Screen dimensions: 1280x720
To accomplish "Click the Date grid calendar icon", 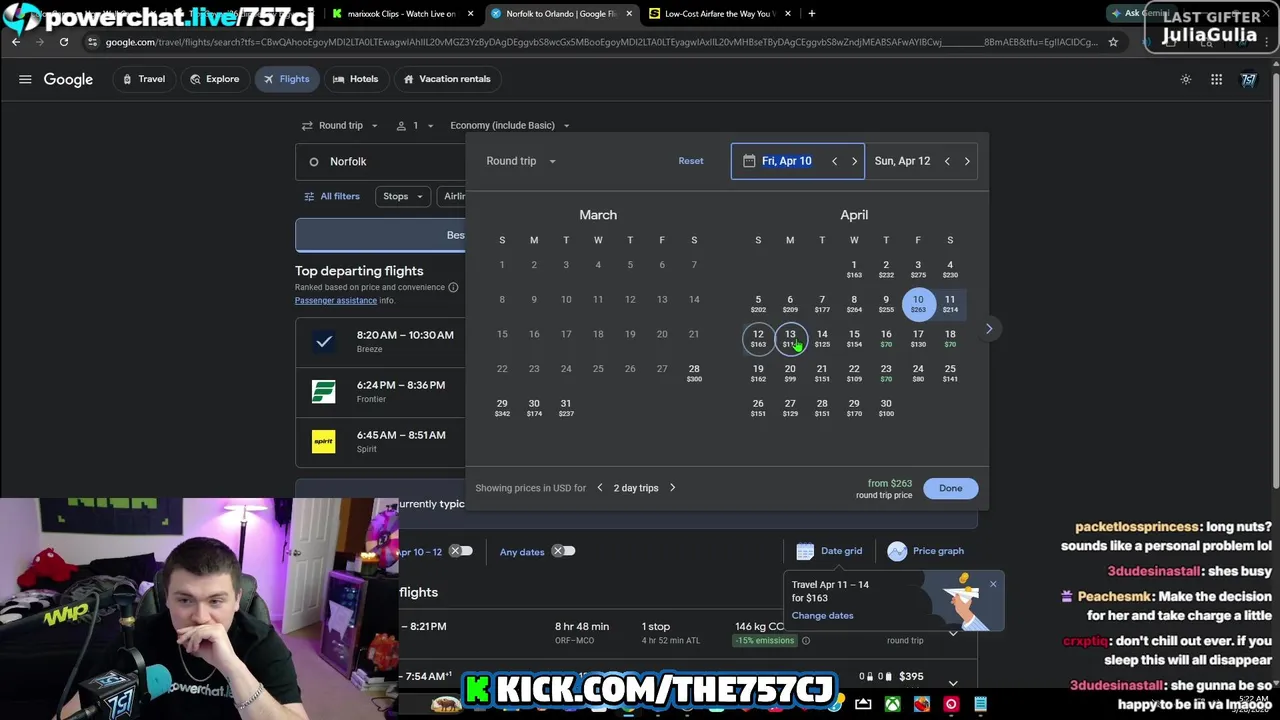I will 805,551.
